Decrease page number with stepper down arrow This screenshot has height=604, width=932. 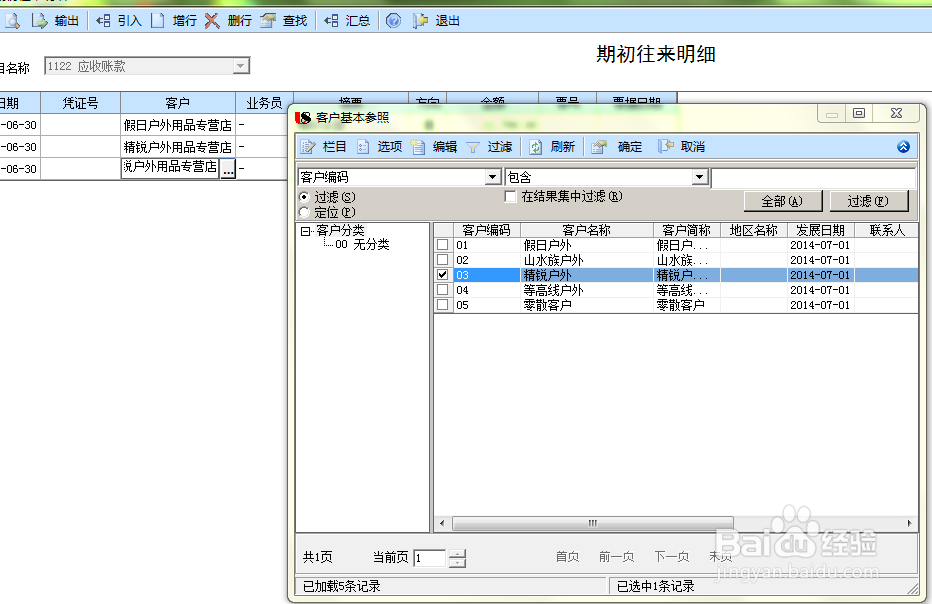(457, 562)
